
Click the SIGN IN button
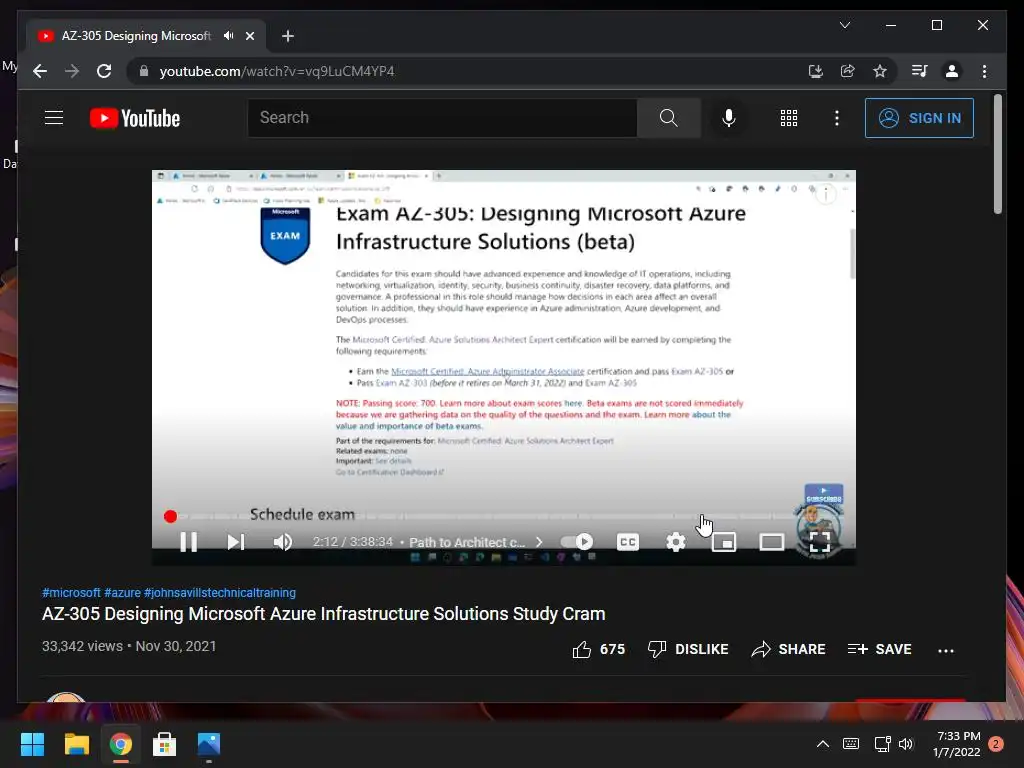point(920,118)
